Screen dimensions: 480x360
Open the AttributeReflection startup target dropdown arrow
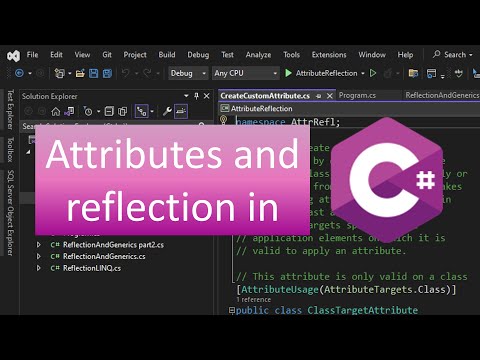coord(363,73)
